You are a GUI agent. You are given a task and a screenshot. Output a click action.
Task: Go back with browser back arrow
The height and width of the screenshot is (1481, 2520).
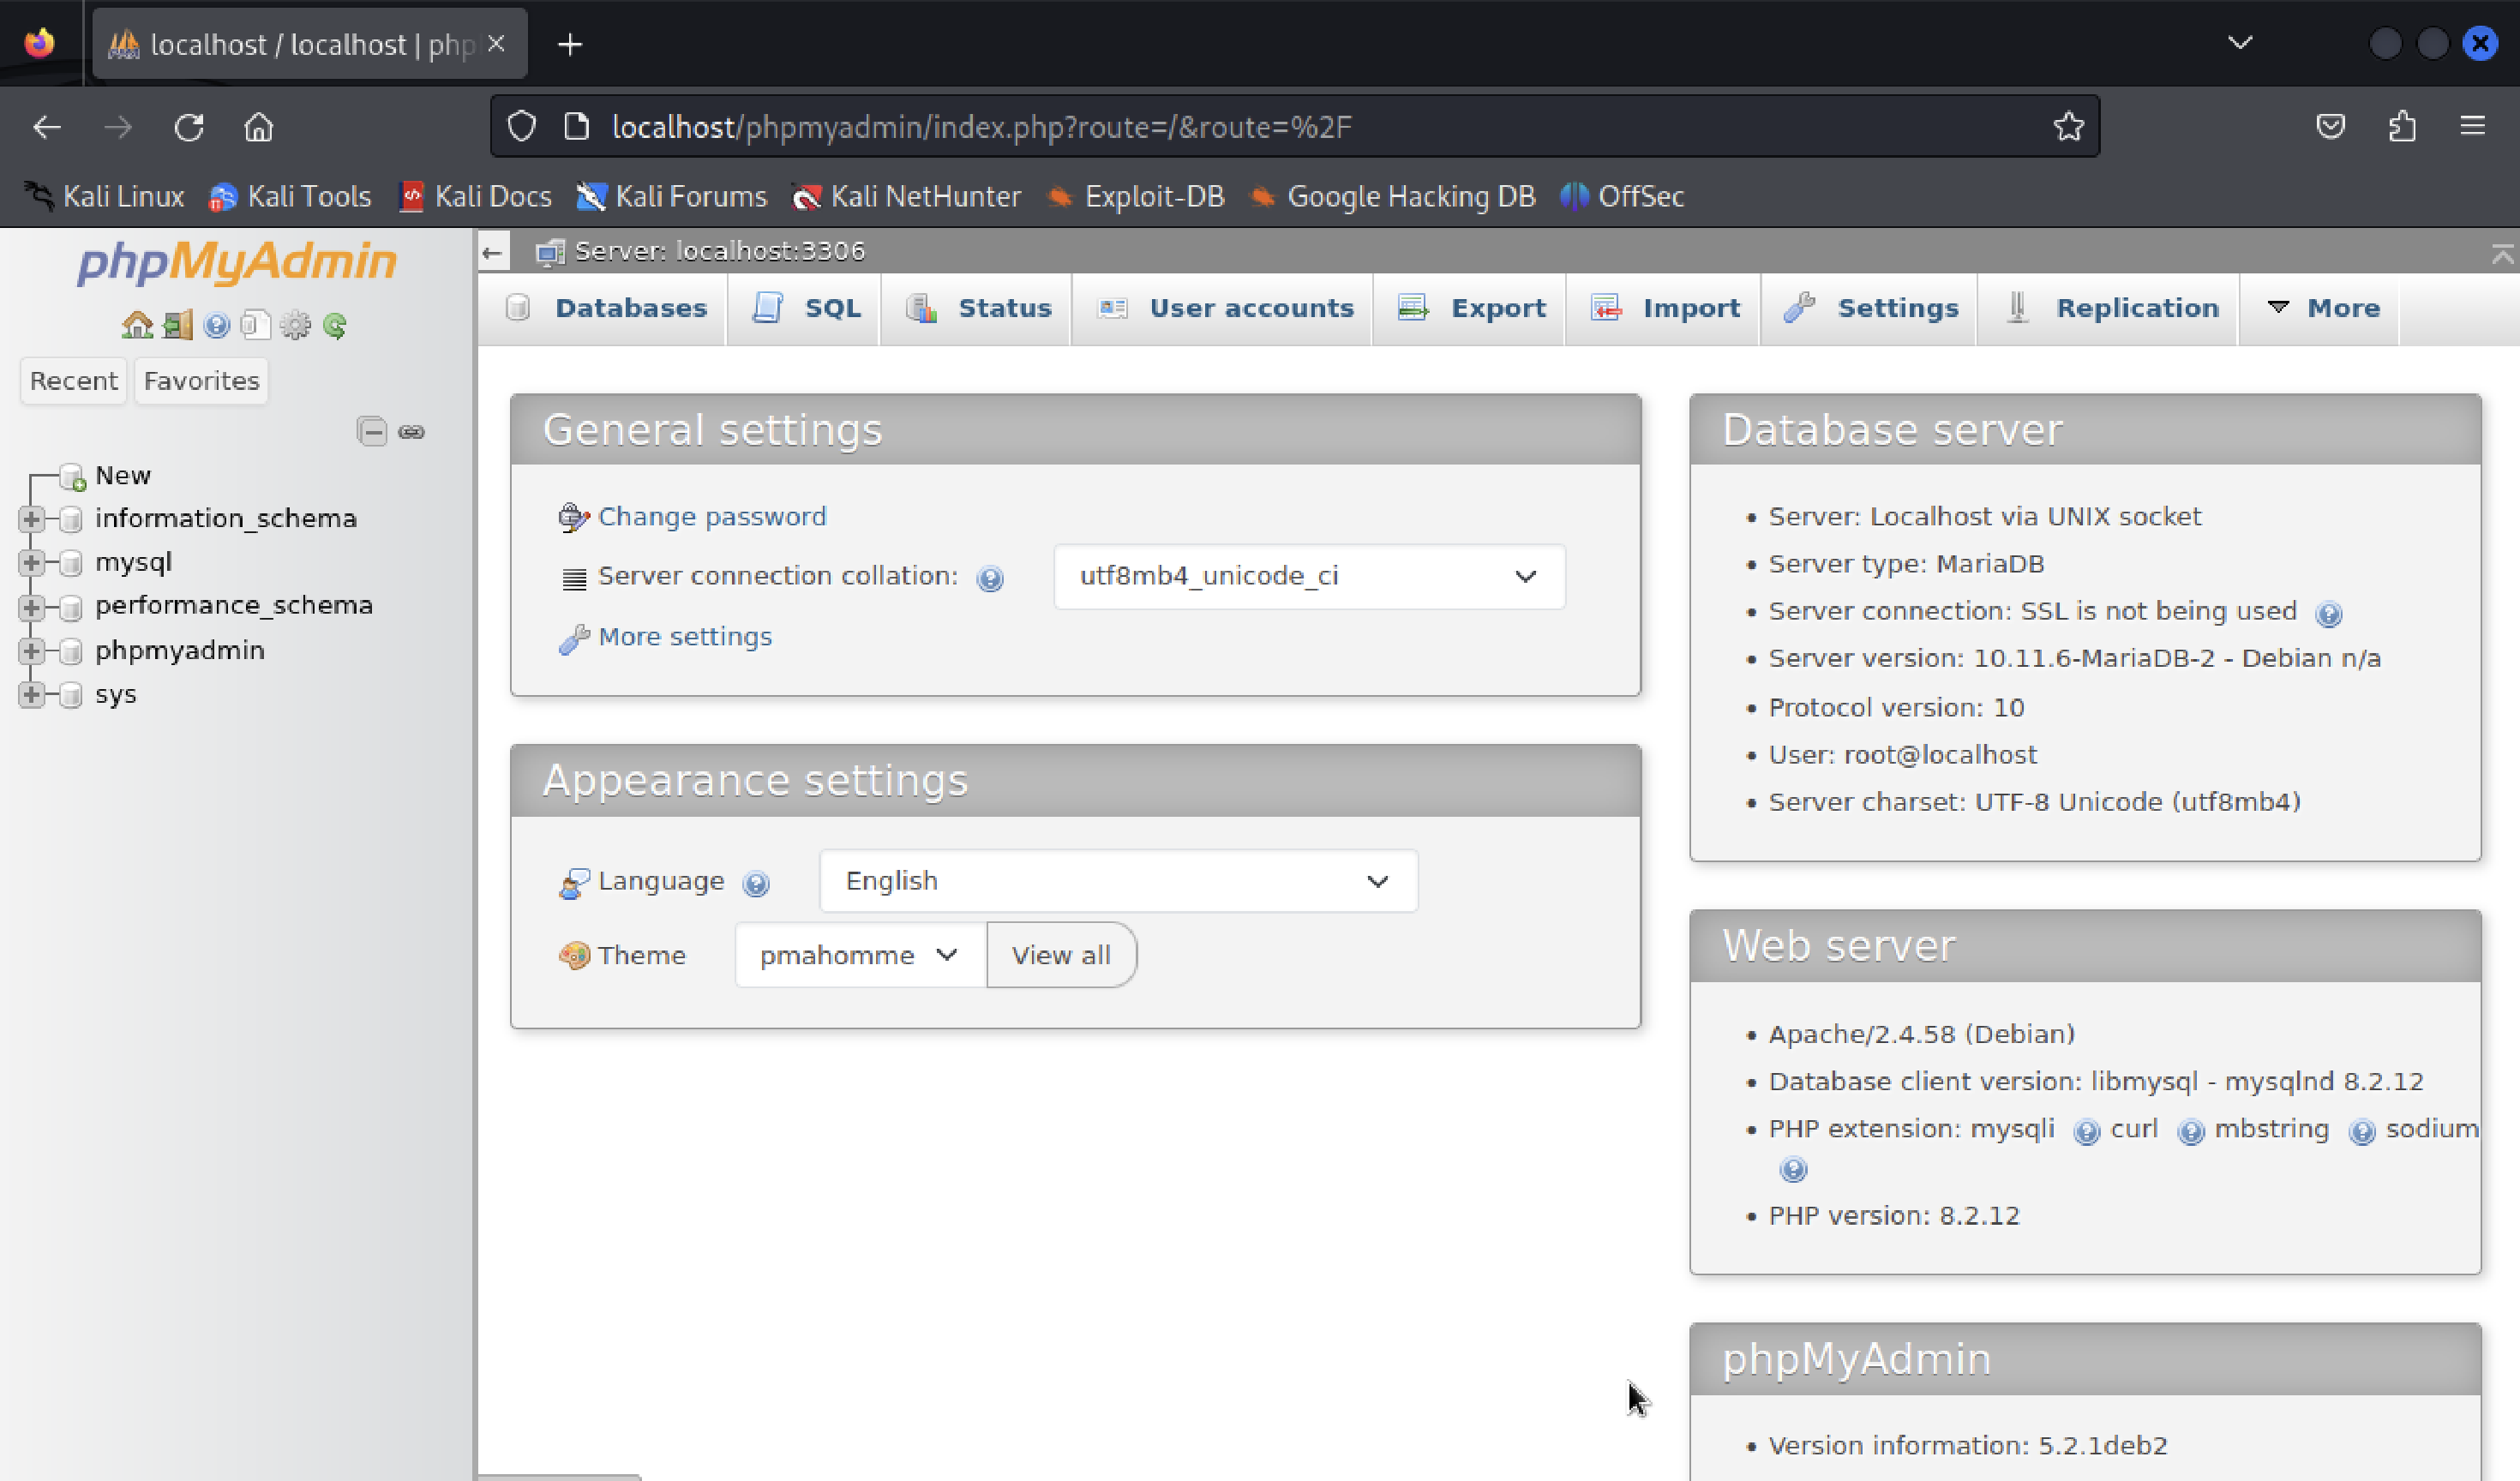[47, 127]
